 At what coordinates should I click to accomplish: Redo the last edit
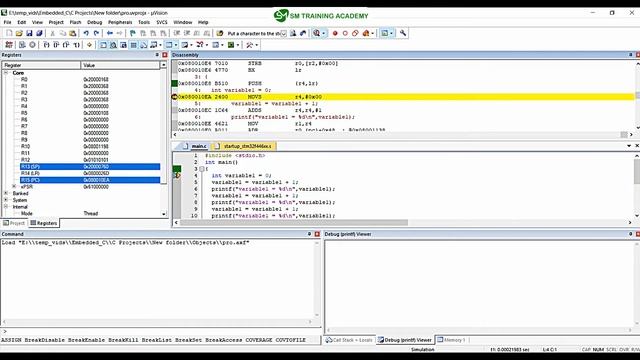click(x=96, y=33)
